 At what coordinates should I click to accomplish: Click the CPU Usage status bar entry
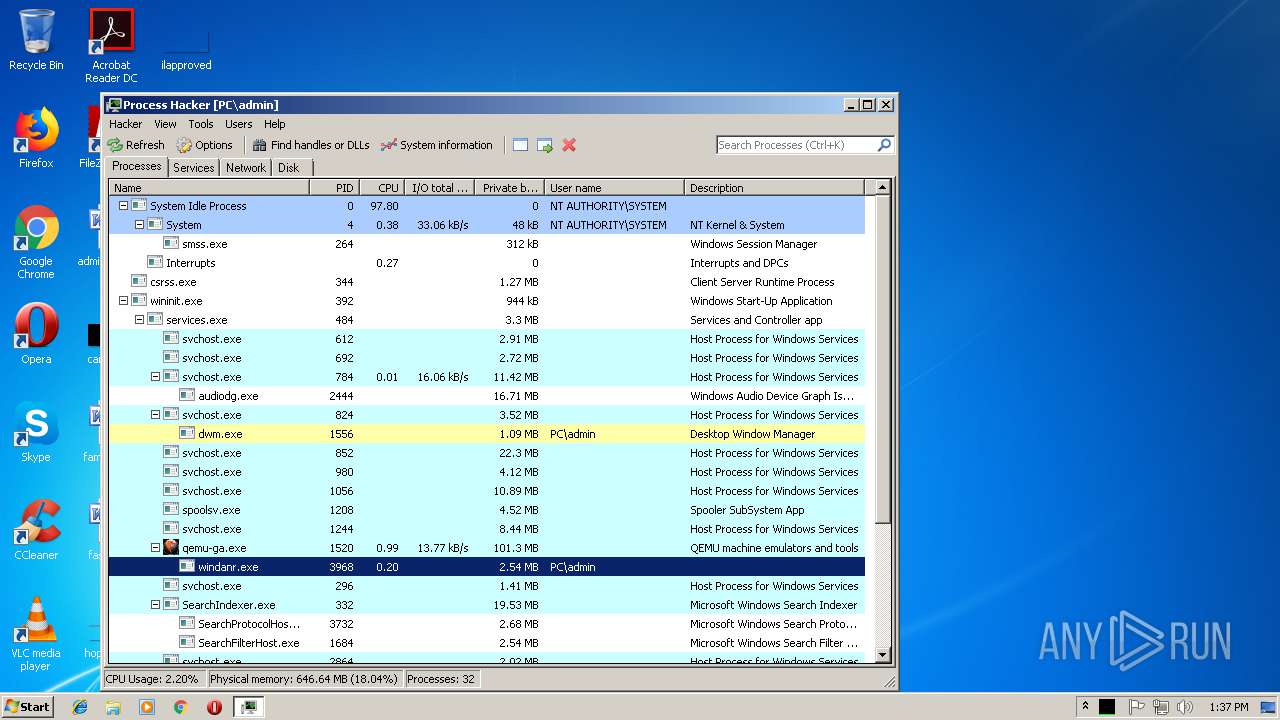coord(153,679)
